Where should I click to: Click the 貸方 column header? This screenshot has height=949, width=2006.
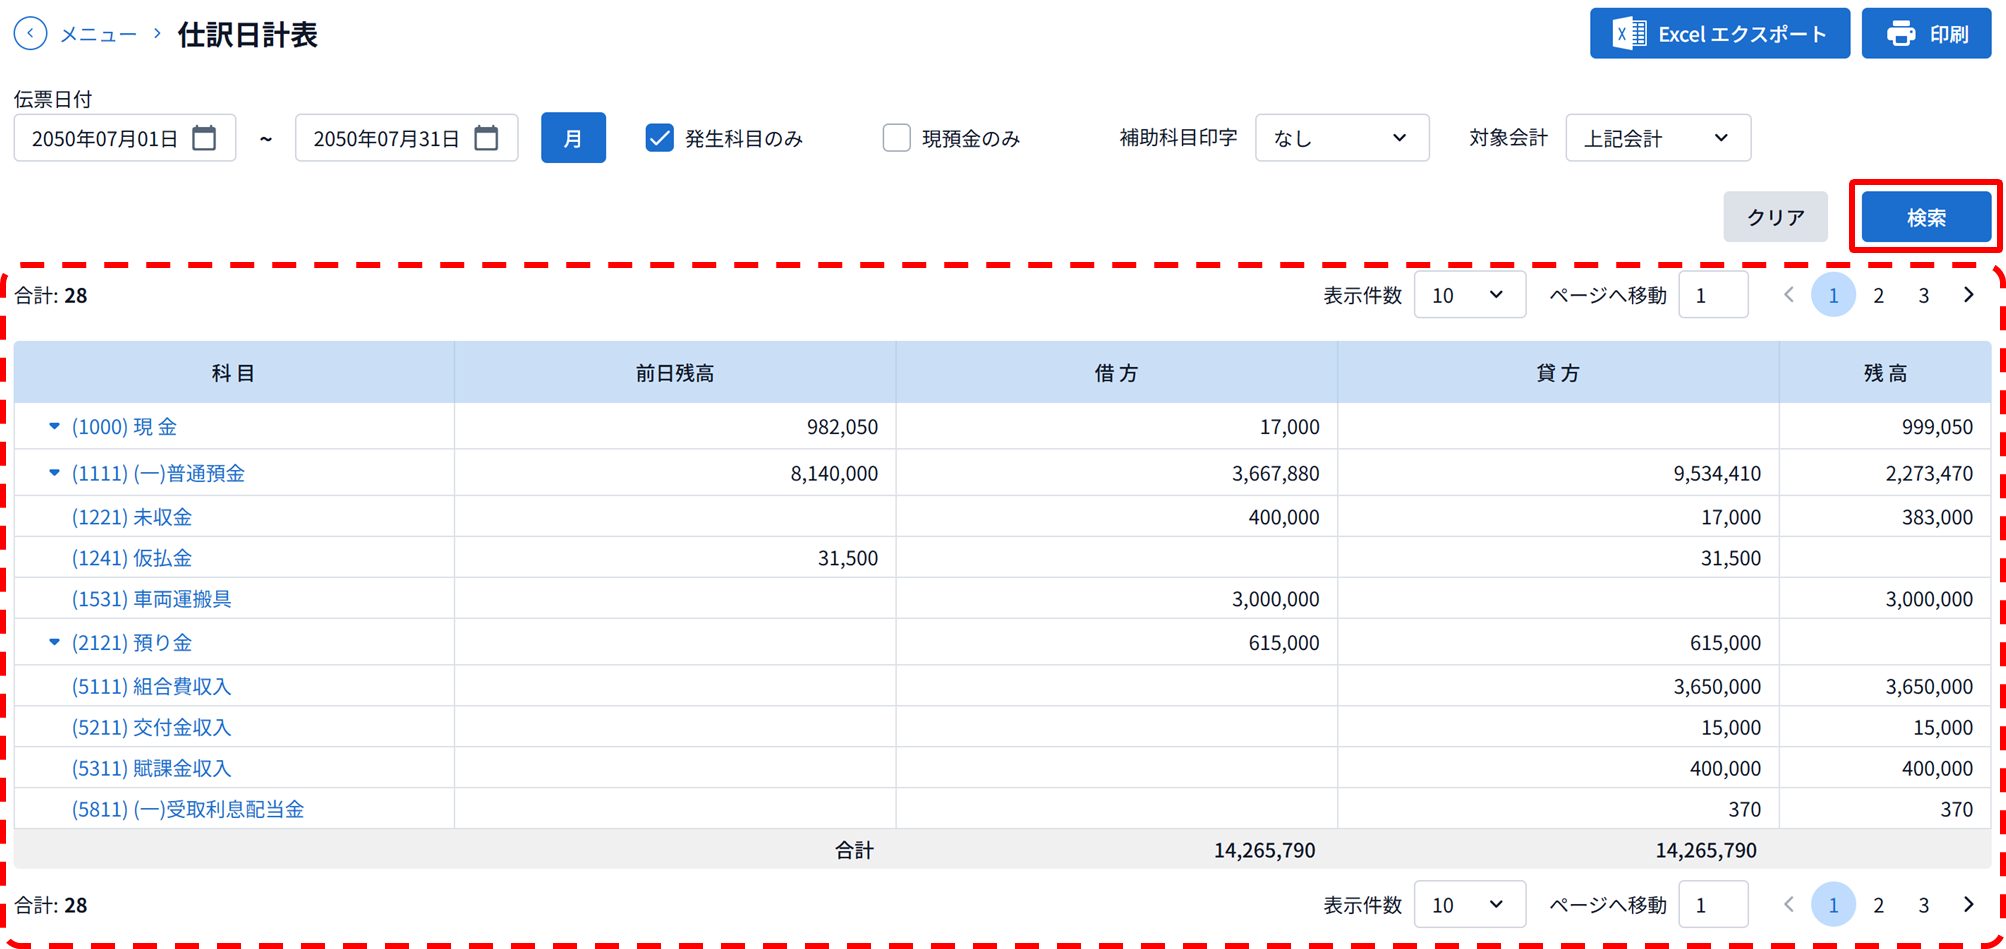coord(1559,373)
